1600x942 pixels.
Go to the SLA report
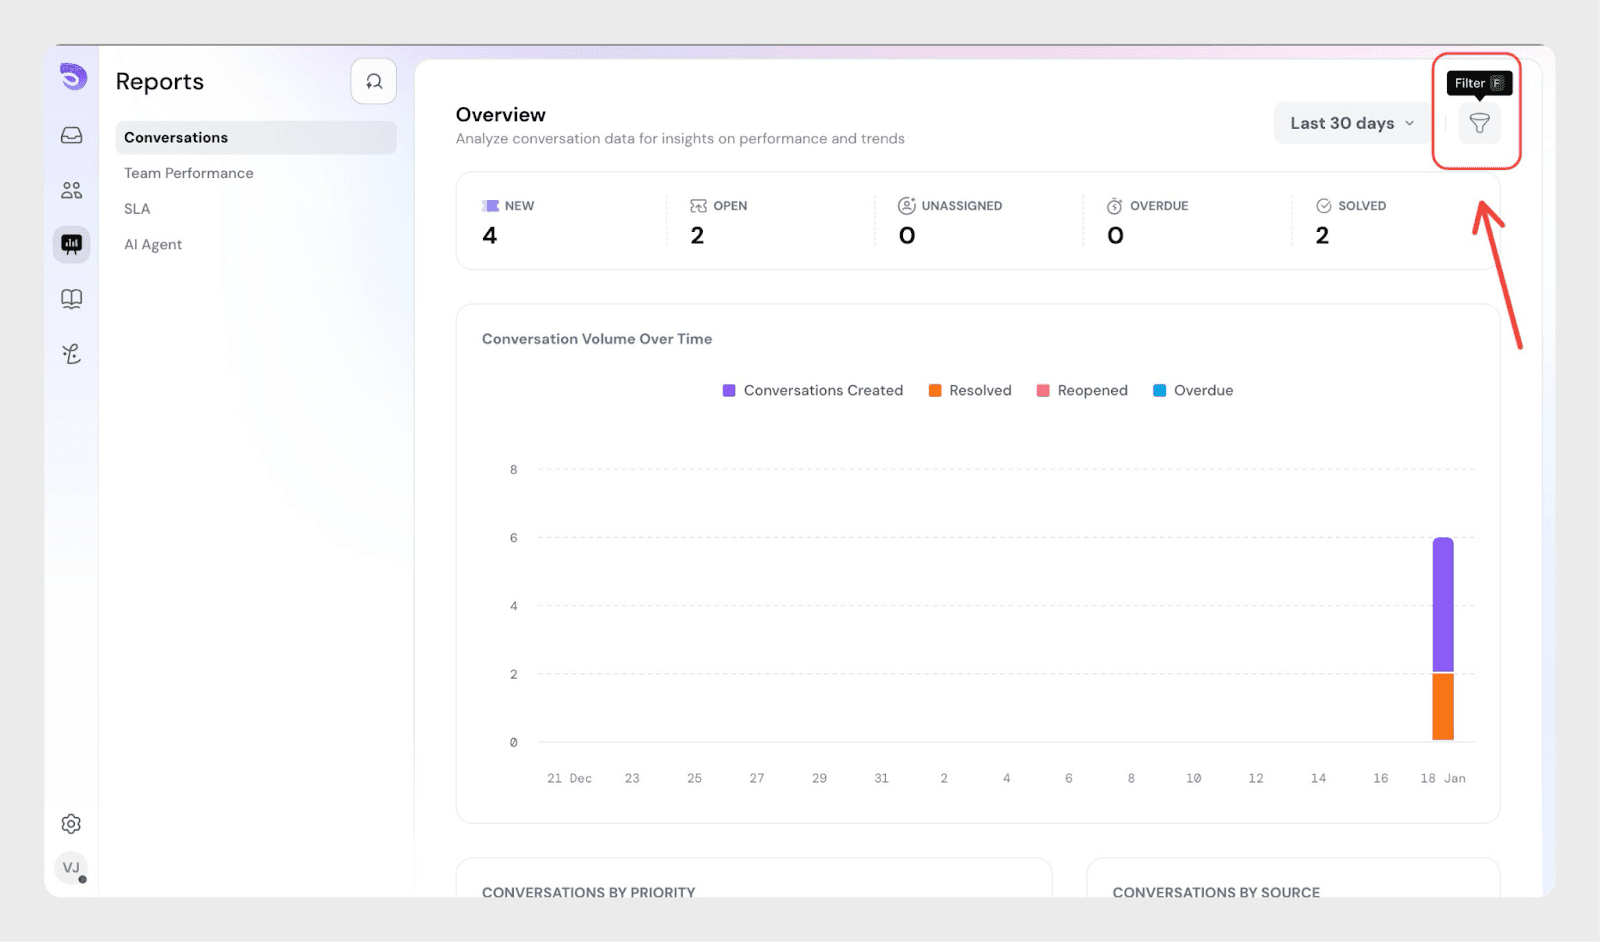tap(137, 209)
